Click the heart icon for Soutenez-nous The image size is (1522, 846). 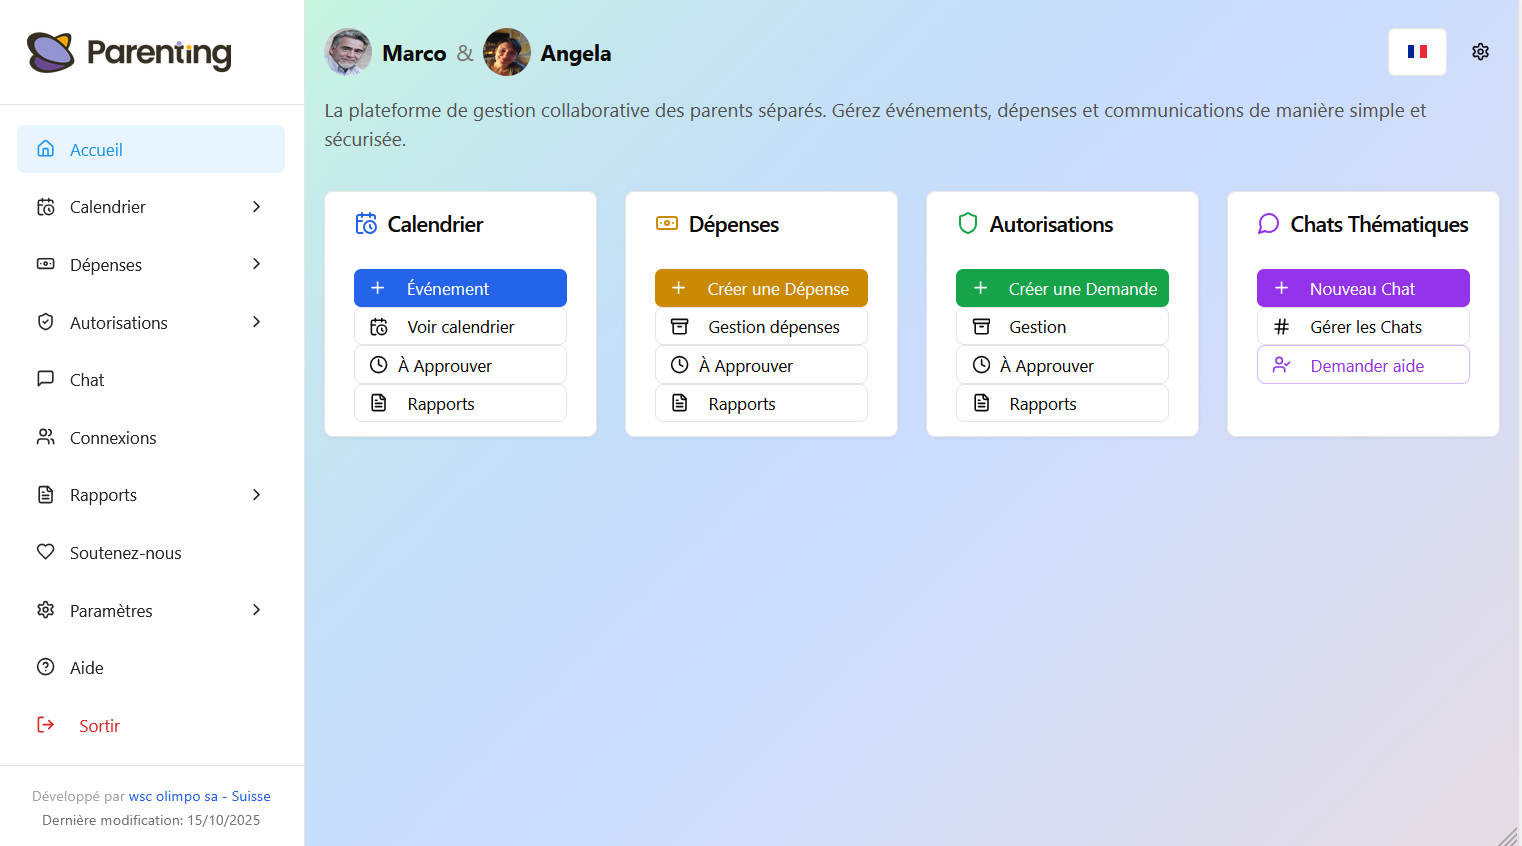point(46,552)
